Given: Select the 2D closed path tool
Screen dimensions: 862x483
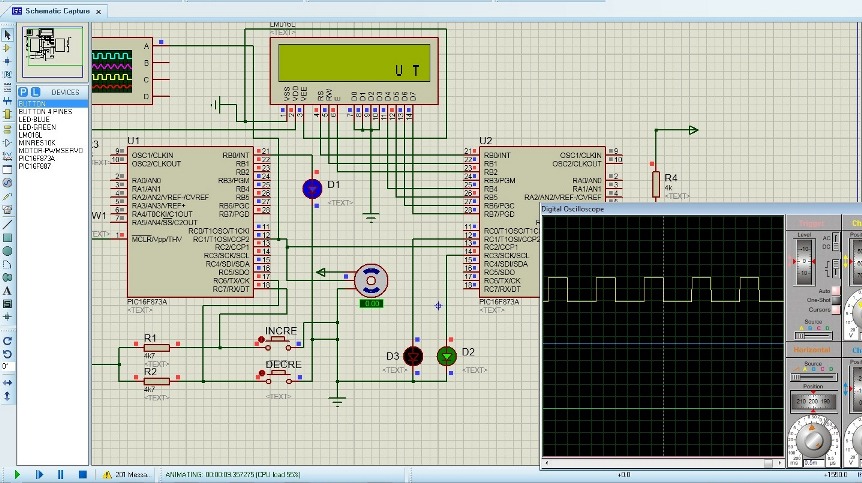Looking at the screenshot, I should pos(7,277).
